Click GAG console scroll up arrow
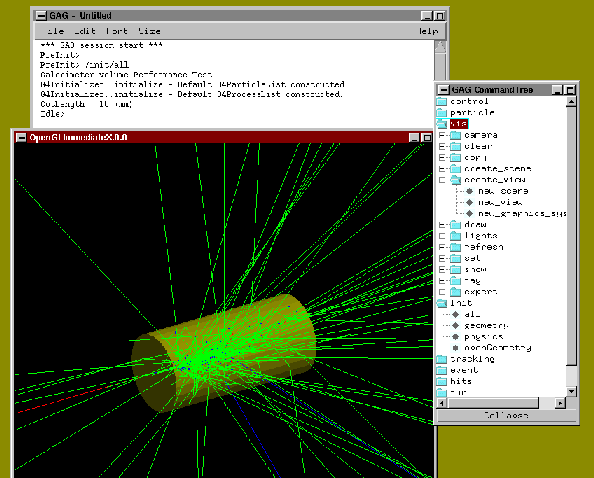The width and height of the screenshot is (594, 478). click(440, 47)
